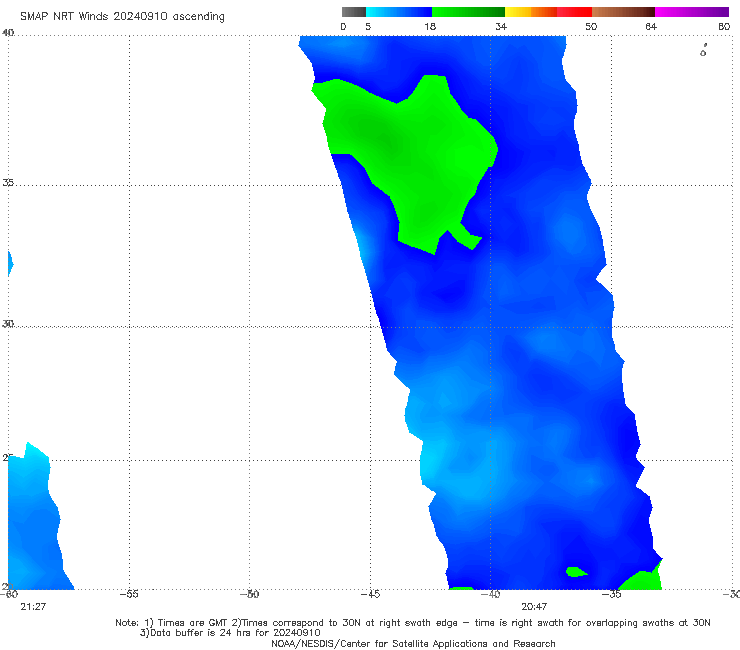The width and height of the screenshot is (740, 650).
Task: Click the 'Data buffer is 24 hrs' note
Action: pos(230,633)
